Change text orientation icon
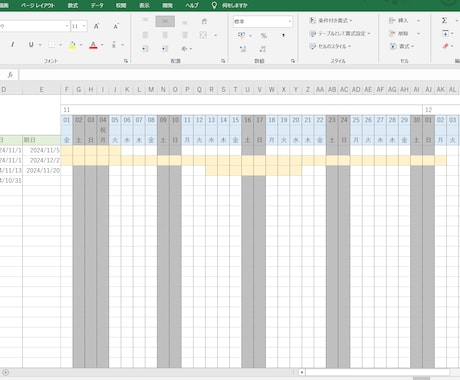Viewport: 460px width, 380px height. point(184,49)
